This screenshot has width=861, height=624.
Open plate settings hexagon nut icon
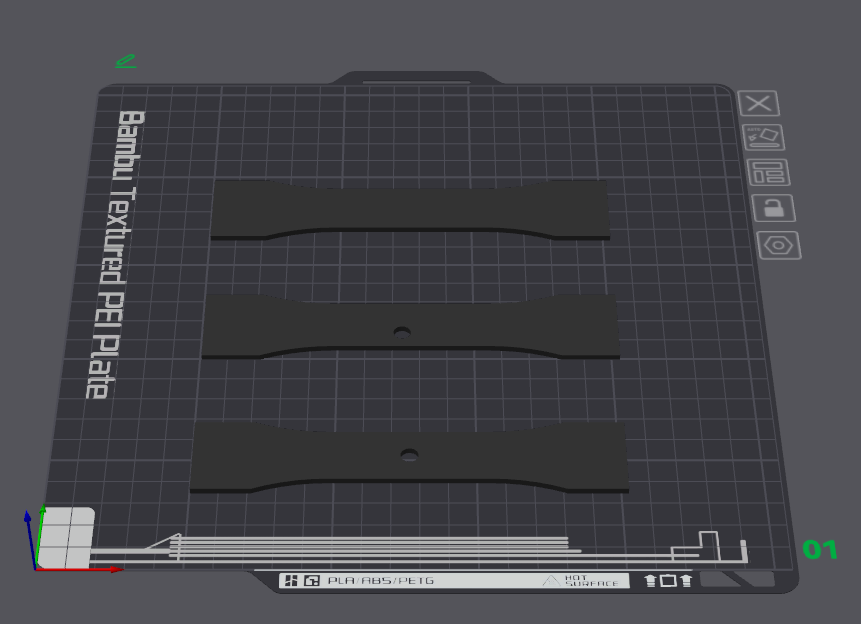pos(779,245)
